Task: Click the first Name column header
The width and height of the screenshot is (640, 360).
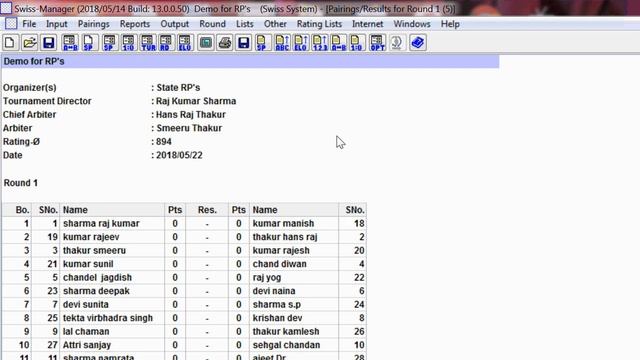Action: 112,210
